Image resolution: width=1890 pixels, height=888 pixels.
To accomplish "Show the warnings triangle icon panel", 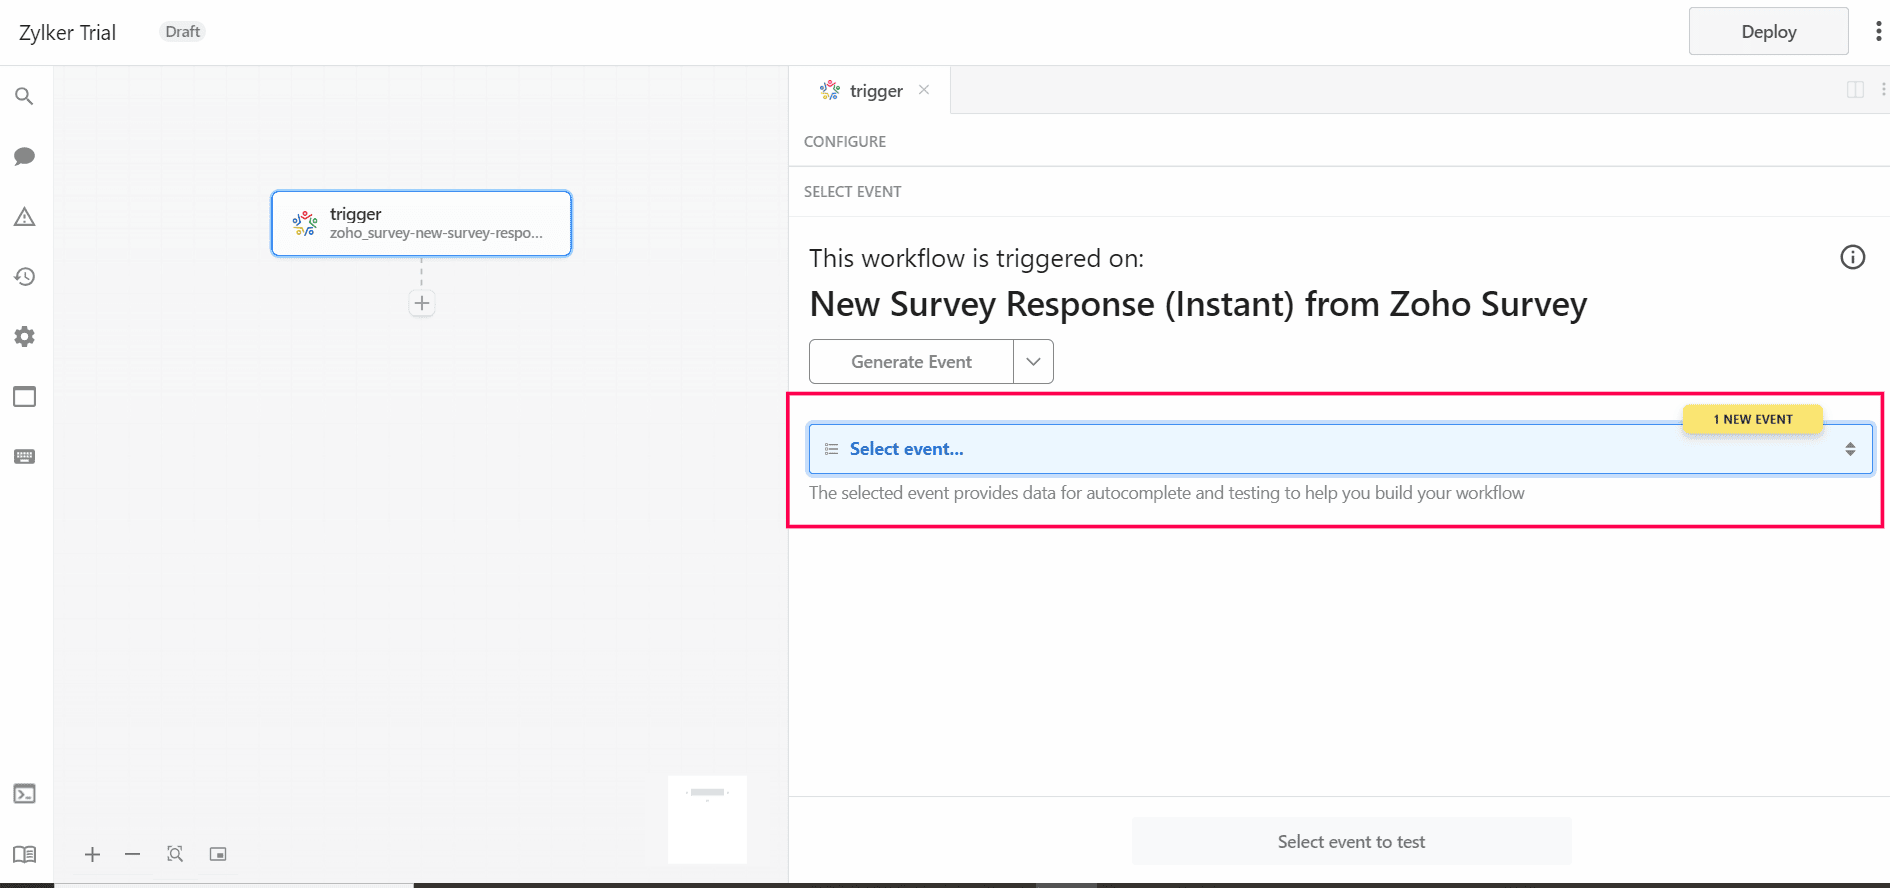I will tap(24, 217).
